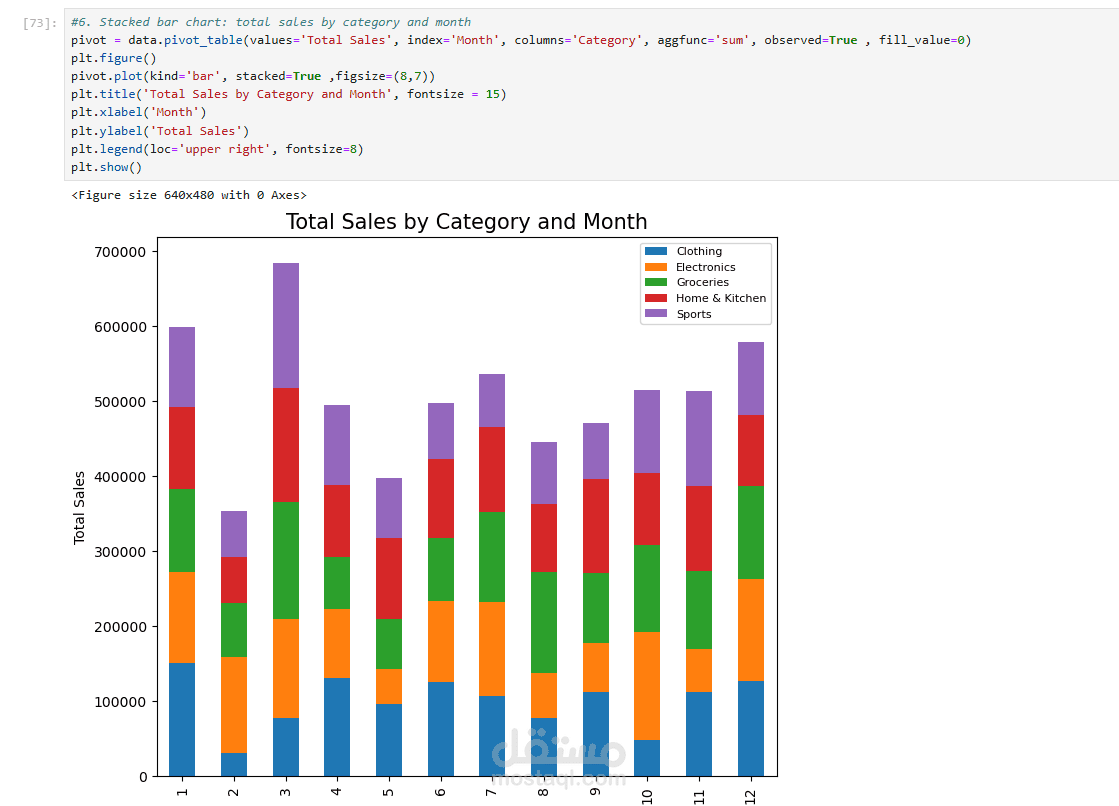1119x806 pixels.
Task: Click the red Home & Kitchen segment of month 5 bar
Action: pyautogui.click(x=389, y=578)
